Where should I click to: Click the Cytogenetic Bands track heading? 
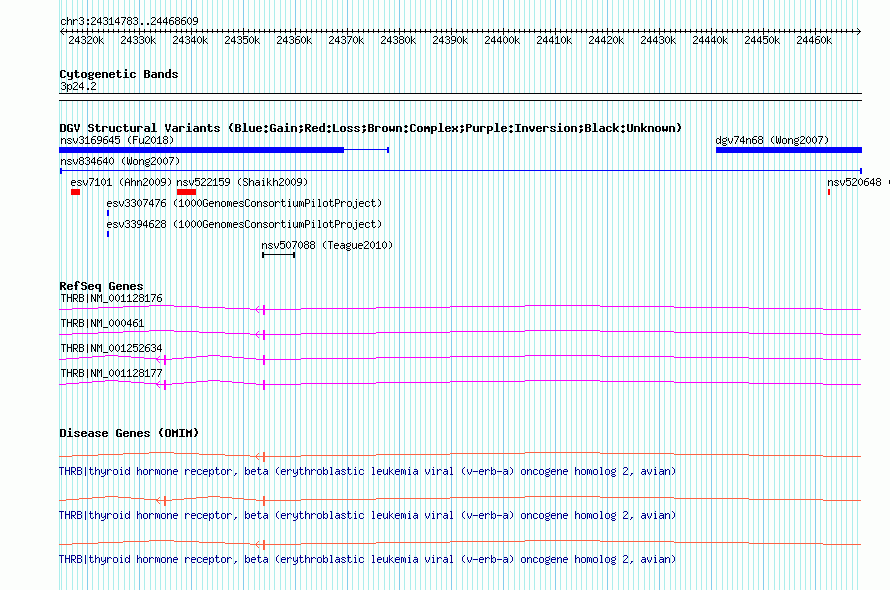click(x=119, y=74)
